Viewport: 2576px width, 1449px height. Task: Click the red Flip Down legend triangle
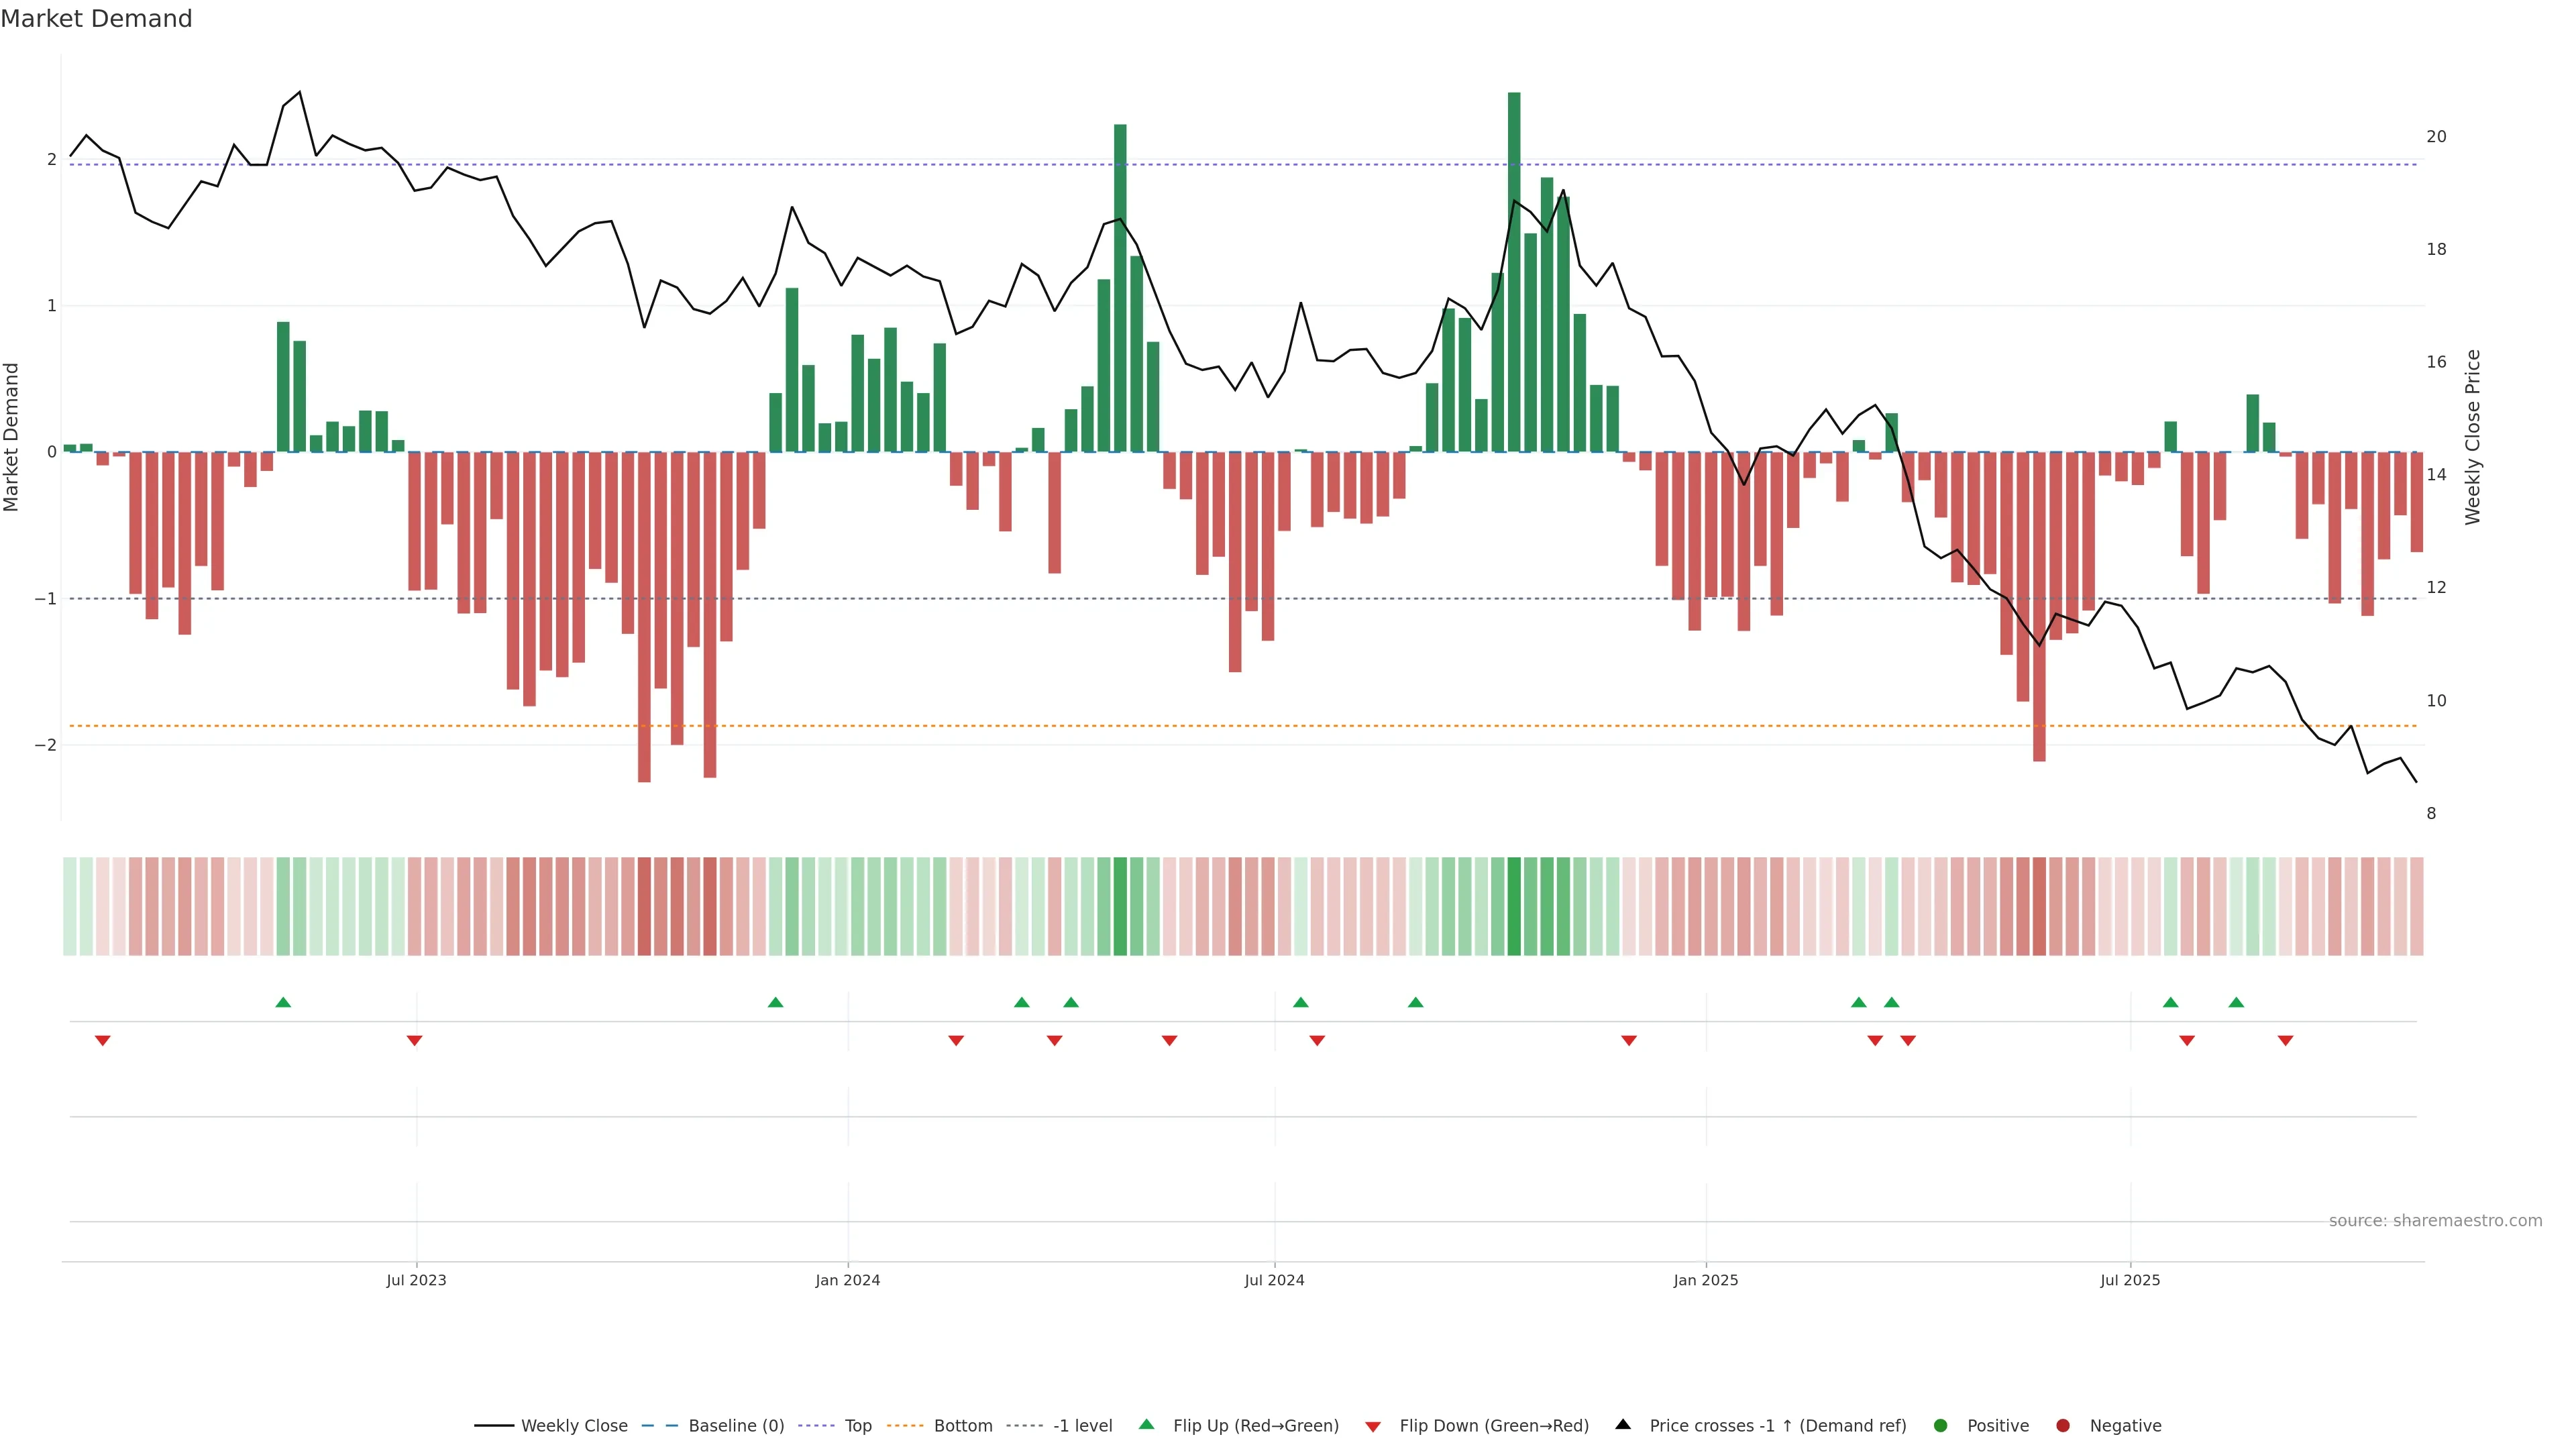click(x=1373, y=1427)
